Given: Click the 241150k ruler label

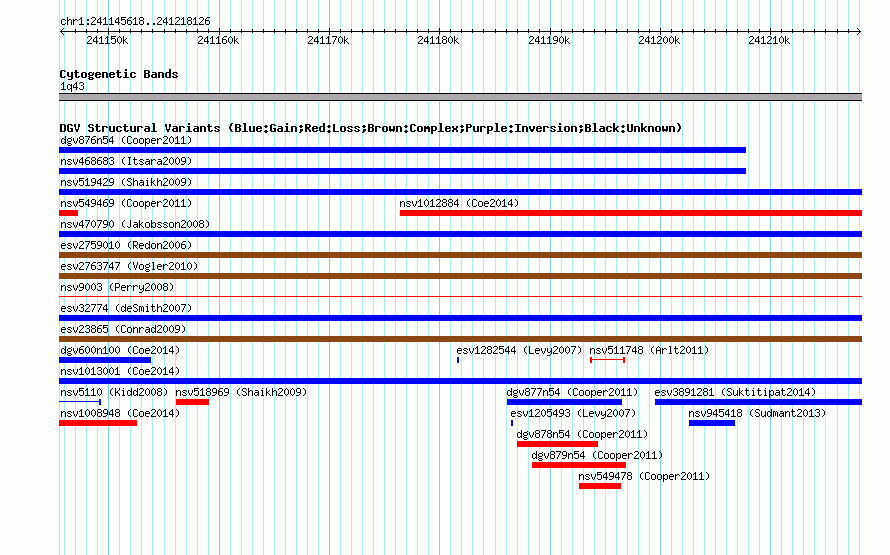Looking at the screenshot, I should pyautogui.click(x=107, y=41).
